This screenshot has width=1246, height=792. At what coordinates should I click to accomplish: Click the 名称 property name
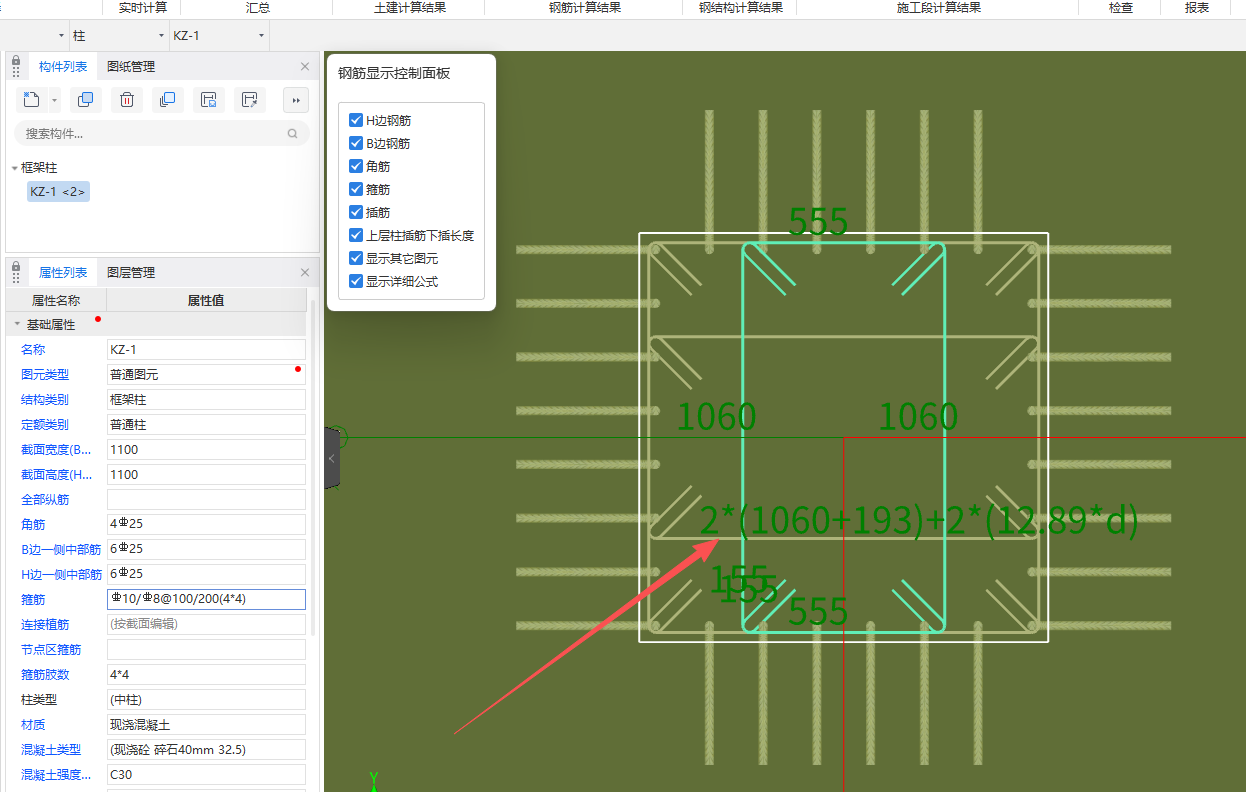point(33,349)
